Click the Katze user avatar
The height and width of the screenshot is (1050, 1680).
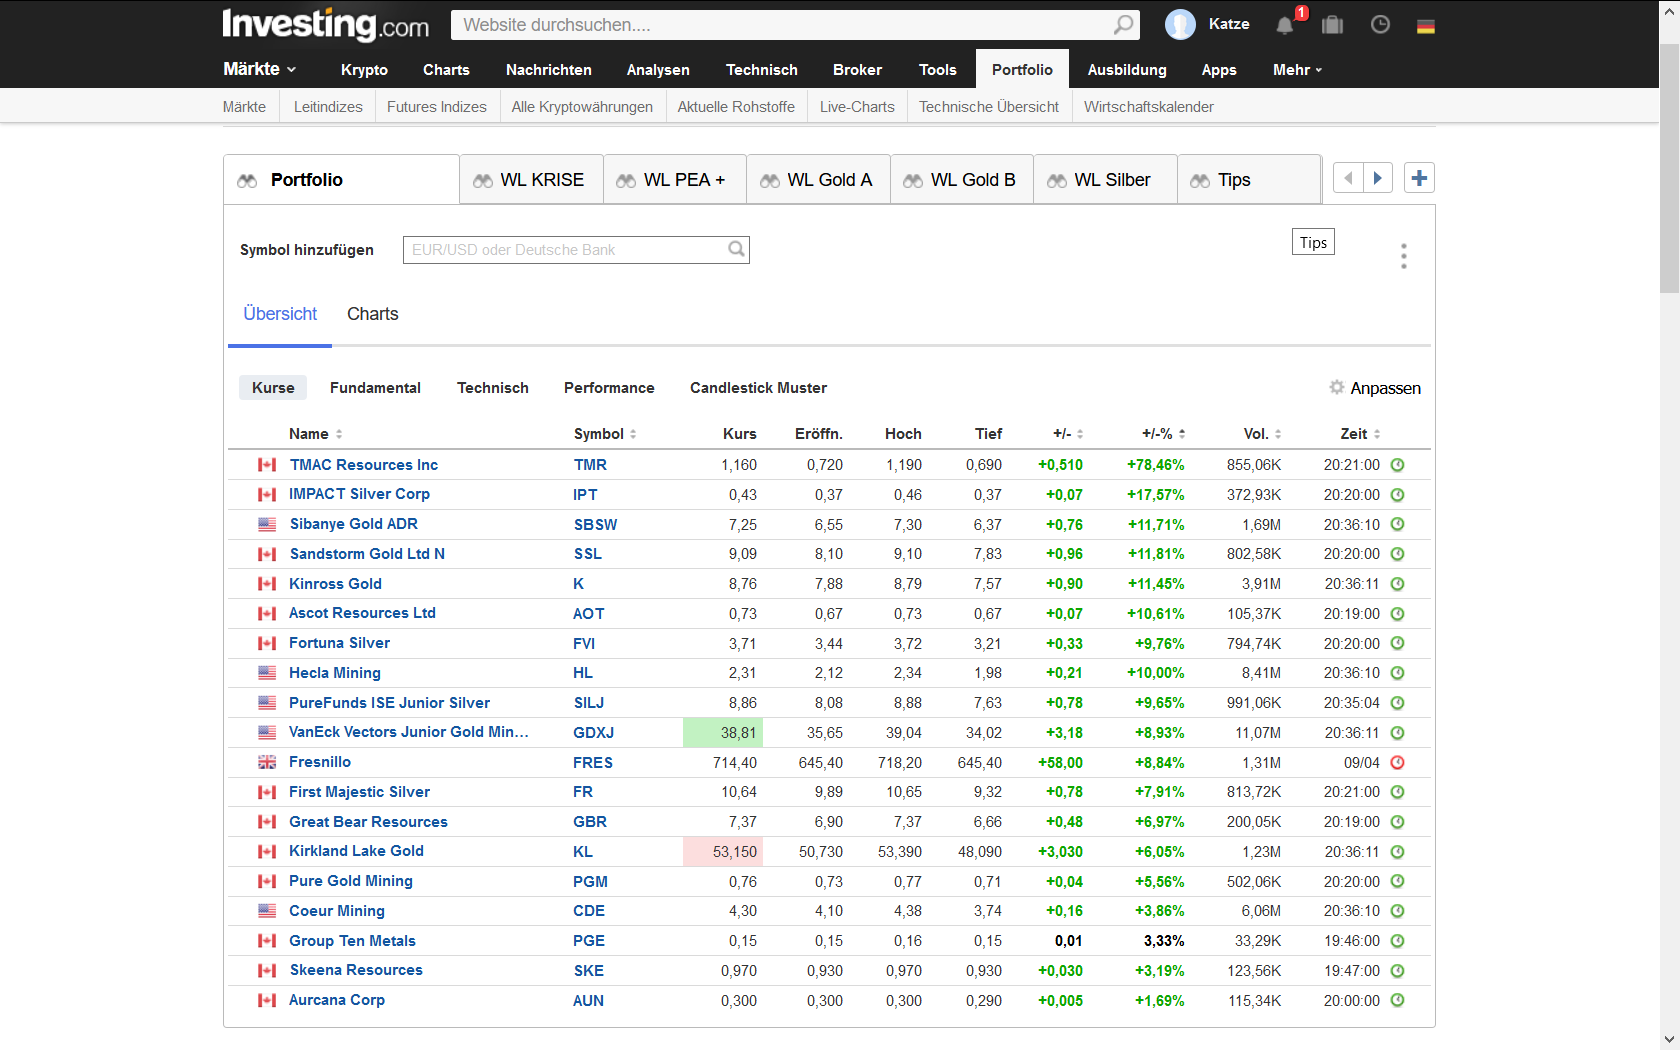click(1180, 25)
